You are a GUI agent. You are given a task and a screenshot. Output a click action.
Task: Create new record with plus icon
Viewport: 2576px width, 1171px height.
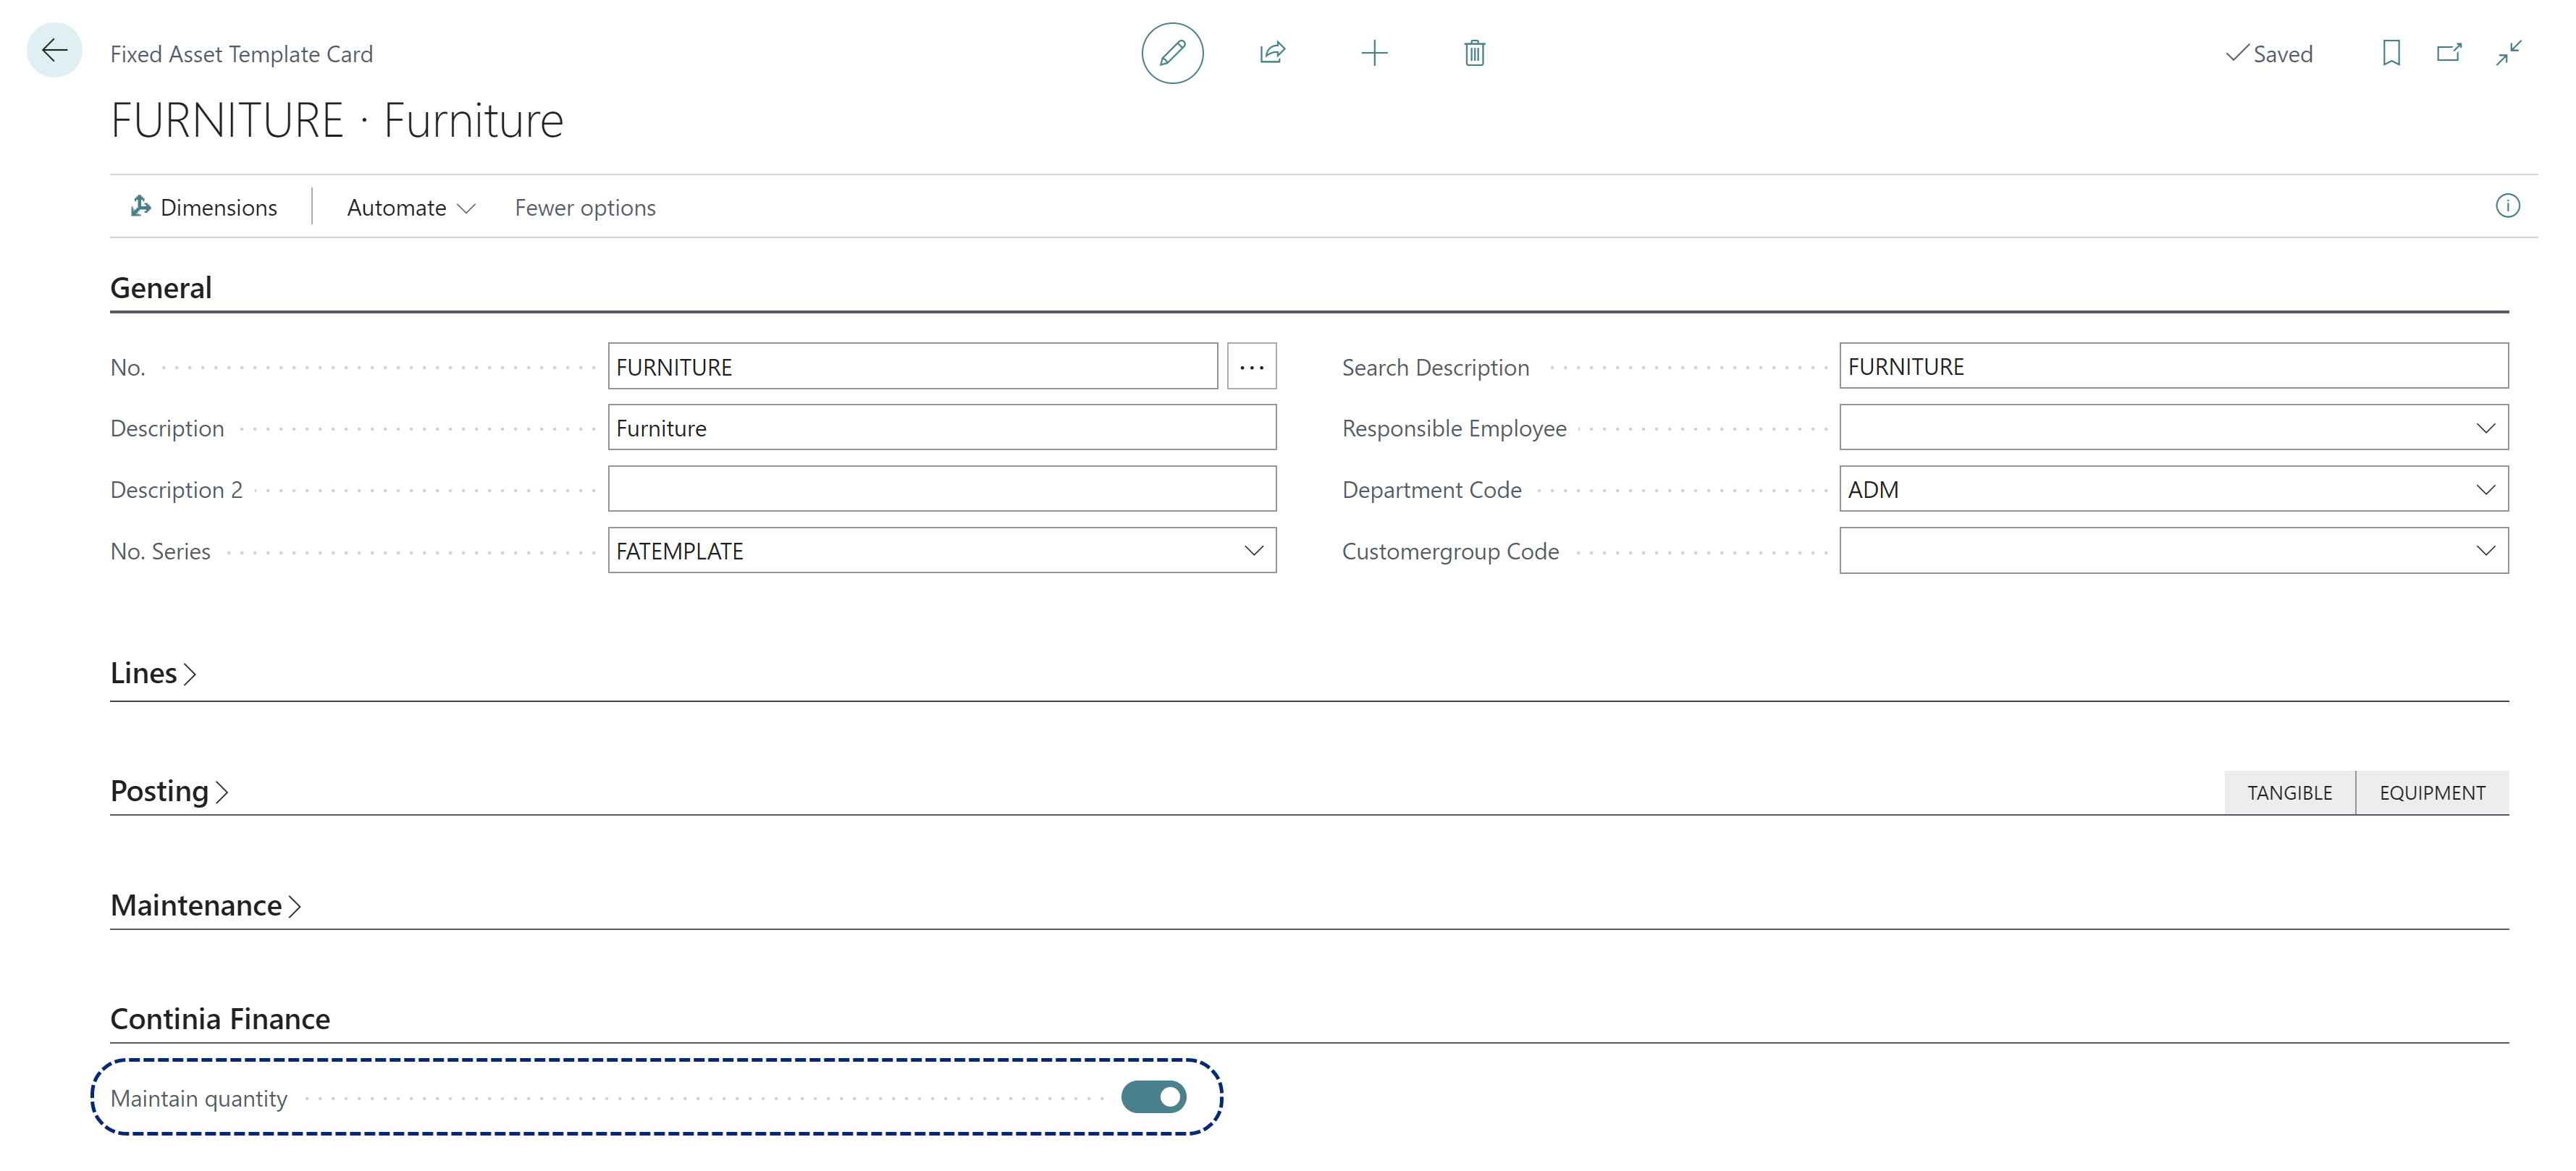tap(1374, 53)
